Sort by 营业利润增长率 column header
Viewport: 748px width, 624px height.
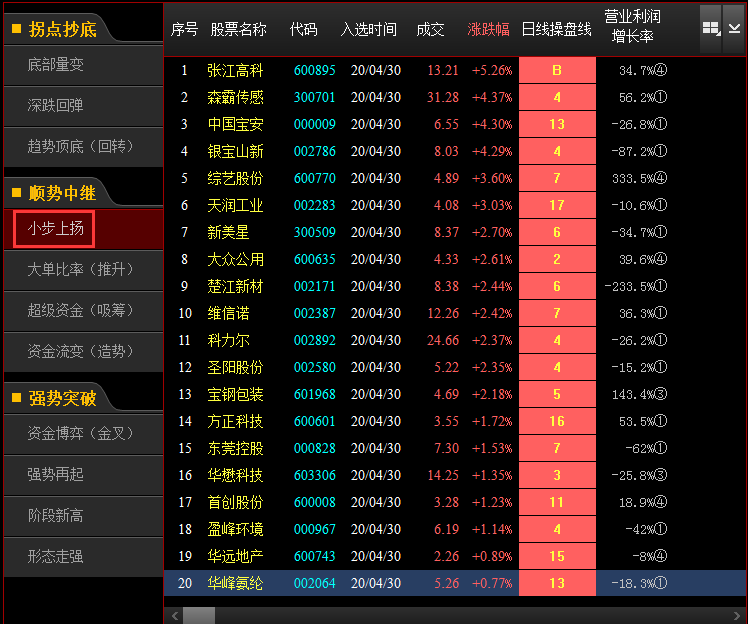633,26
